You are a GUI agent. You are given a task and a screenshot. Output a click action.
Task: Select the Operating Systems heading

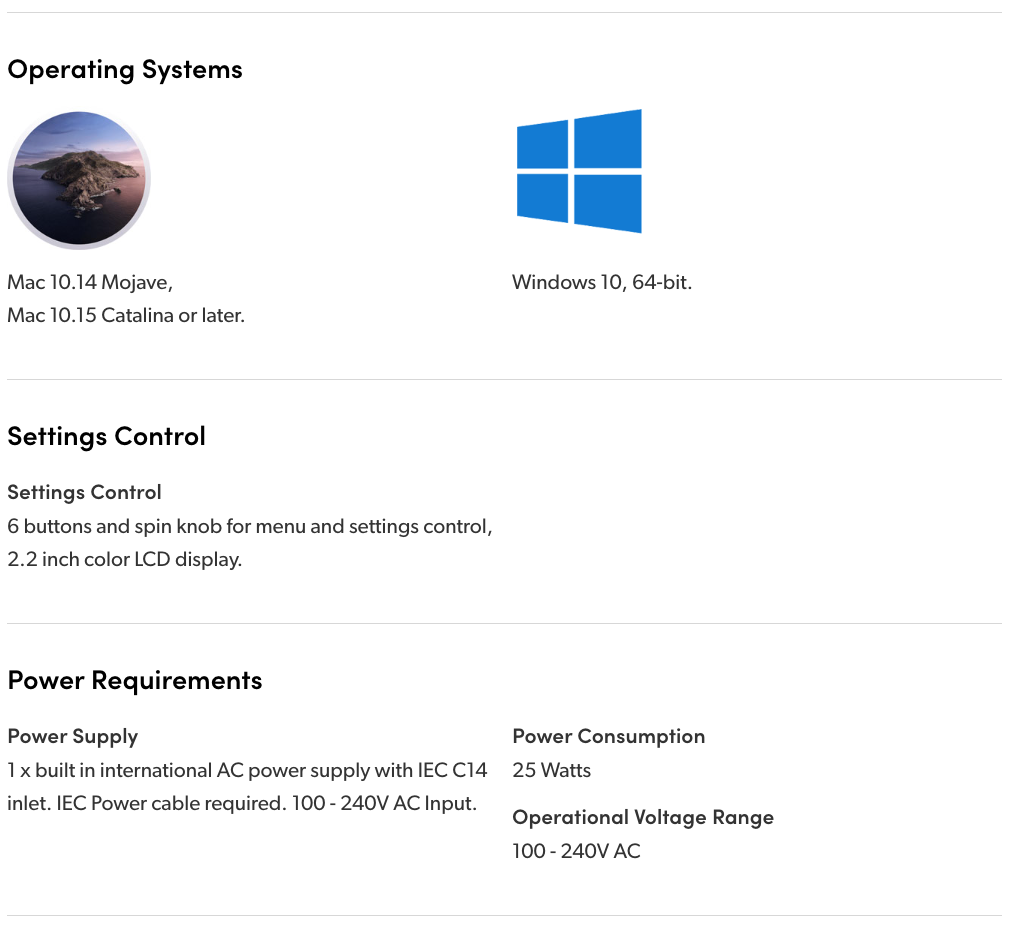[125, 70]
